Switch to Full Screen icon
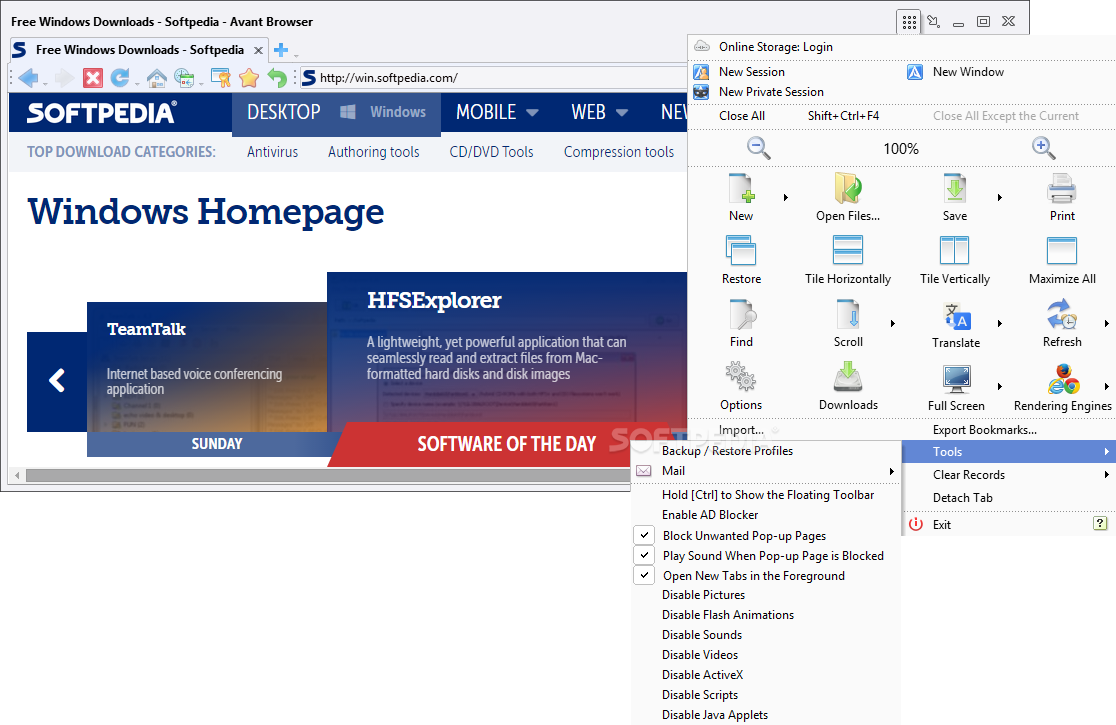This screenshot has width=1116, height=725. [957, 379]
